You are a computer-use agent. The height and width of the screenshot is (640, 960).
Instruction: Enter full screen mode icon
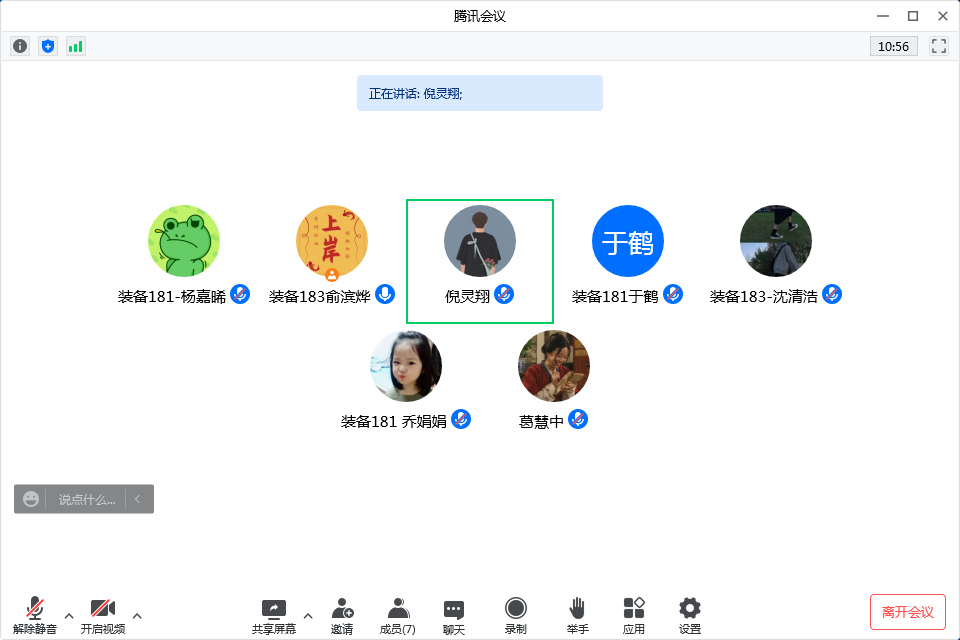pos(939,46)
